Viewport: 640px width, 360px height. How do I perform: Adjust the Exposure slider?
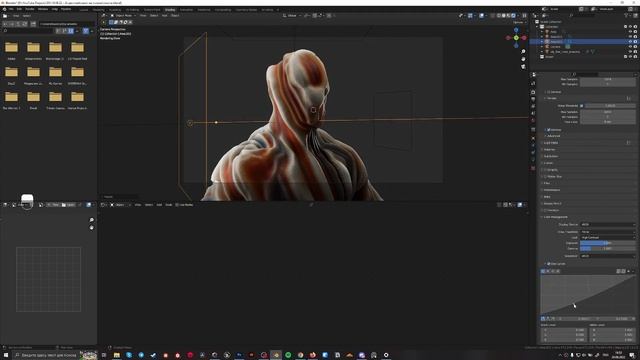point(608,243)
